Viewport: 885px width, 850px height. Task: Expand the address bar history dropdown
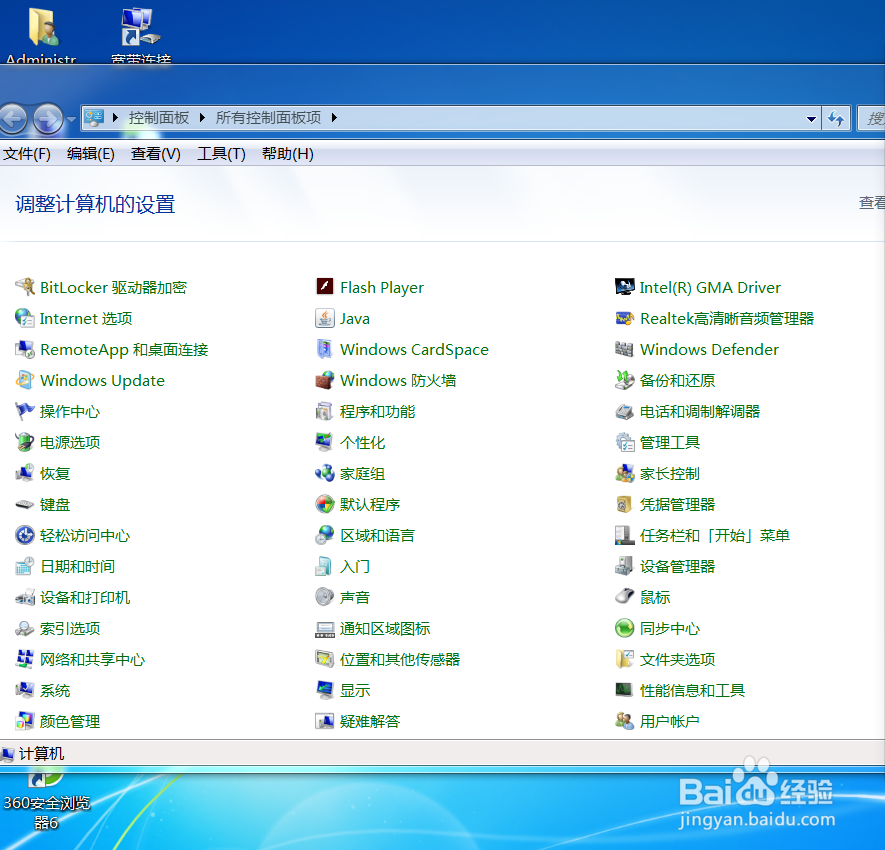(811, 119)
